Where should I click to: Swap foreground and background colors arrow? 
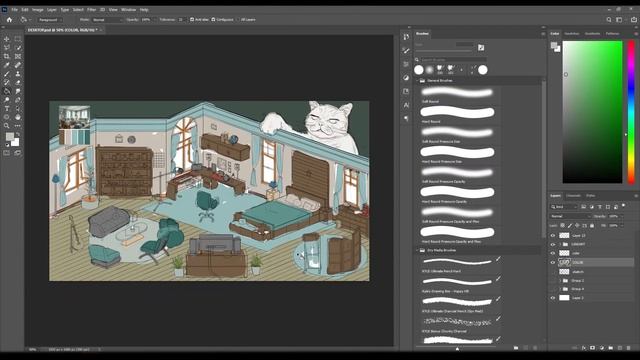pyautogui.click(x=18, y=134)
